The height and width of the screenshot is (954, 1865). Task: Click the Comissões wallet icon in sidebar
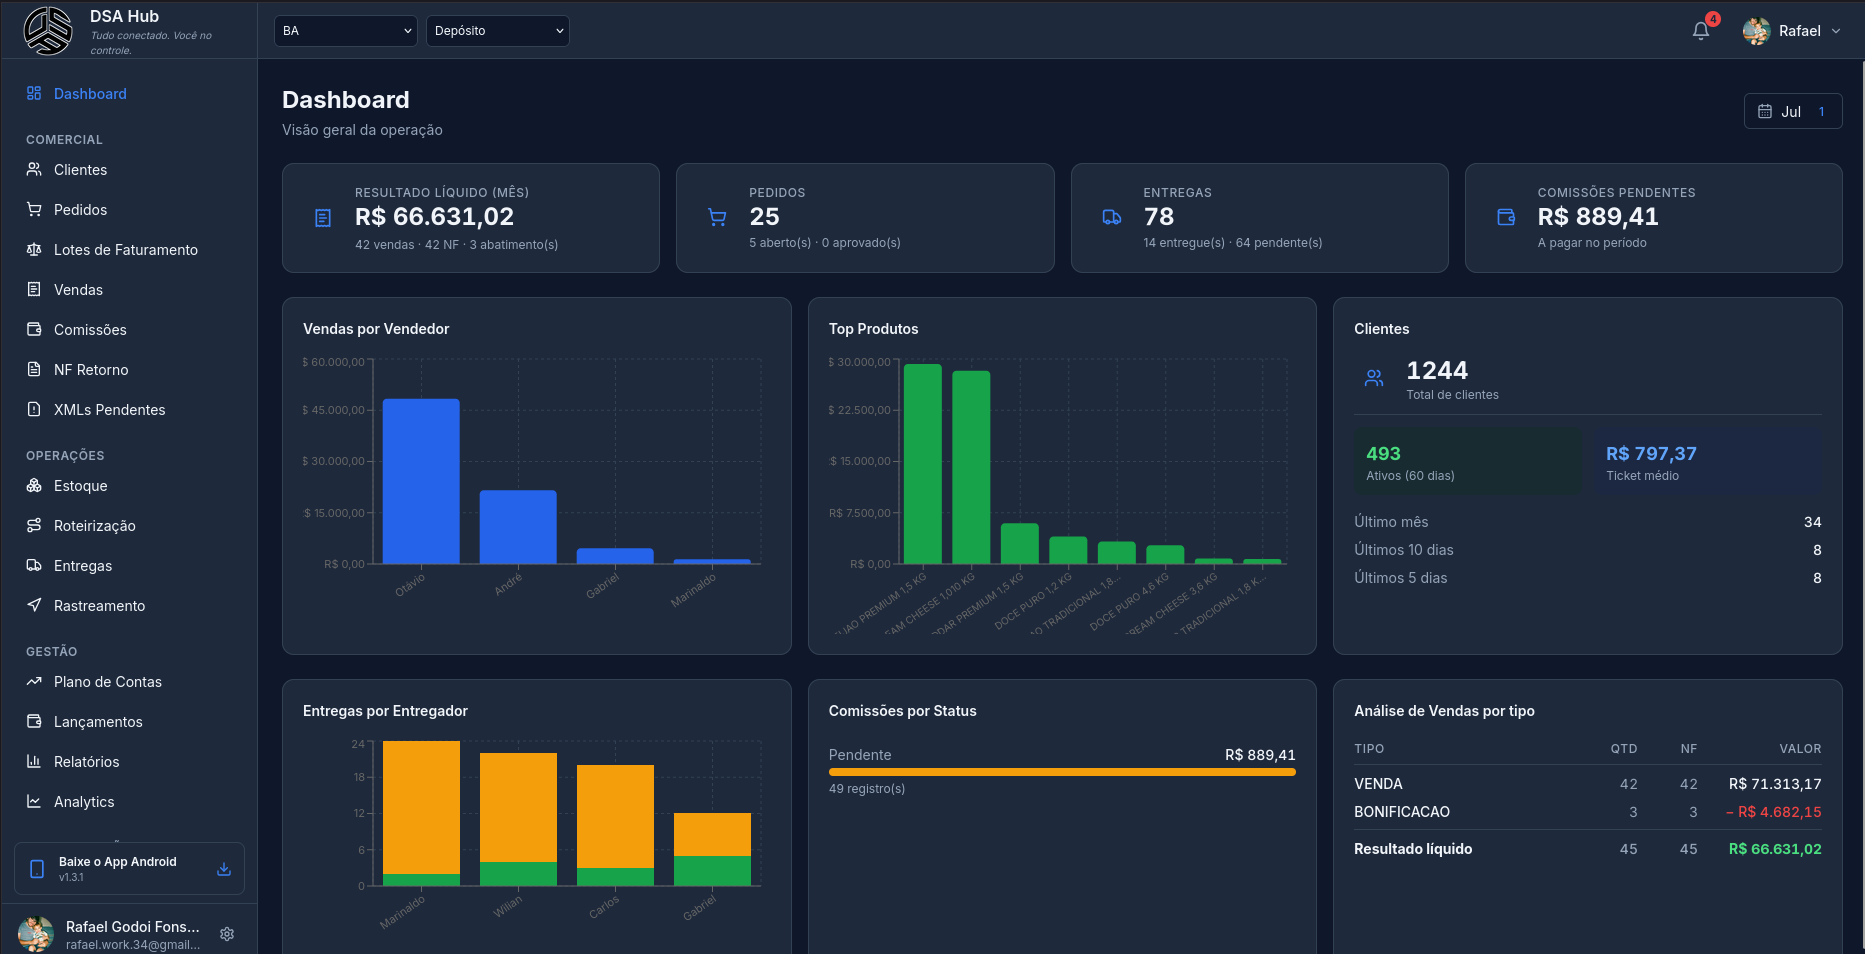click(34, 330)
